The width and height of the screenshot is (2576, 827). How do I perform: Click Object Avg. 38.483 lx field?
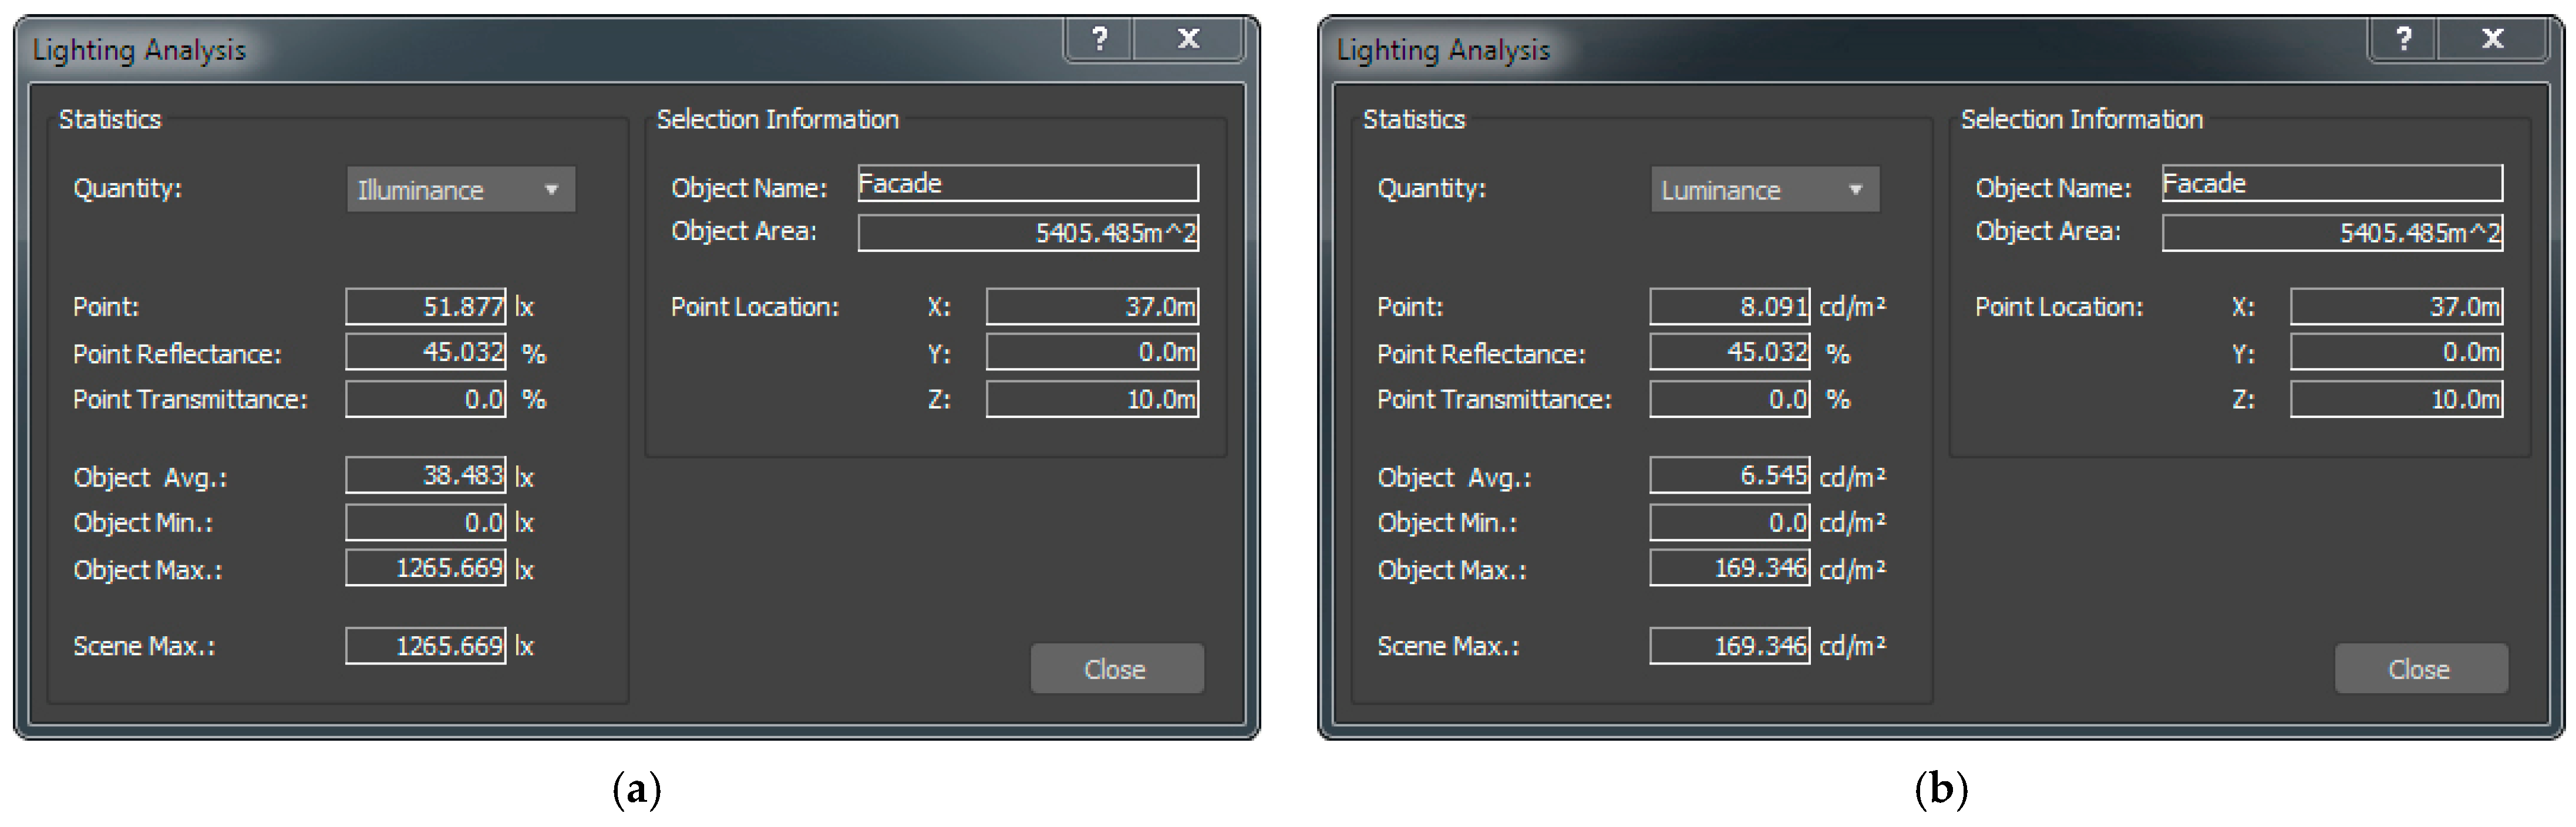tap(426, 476)
